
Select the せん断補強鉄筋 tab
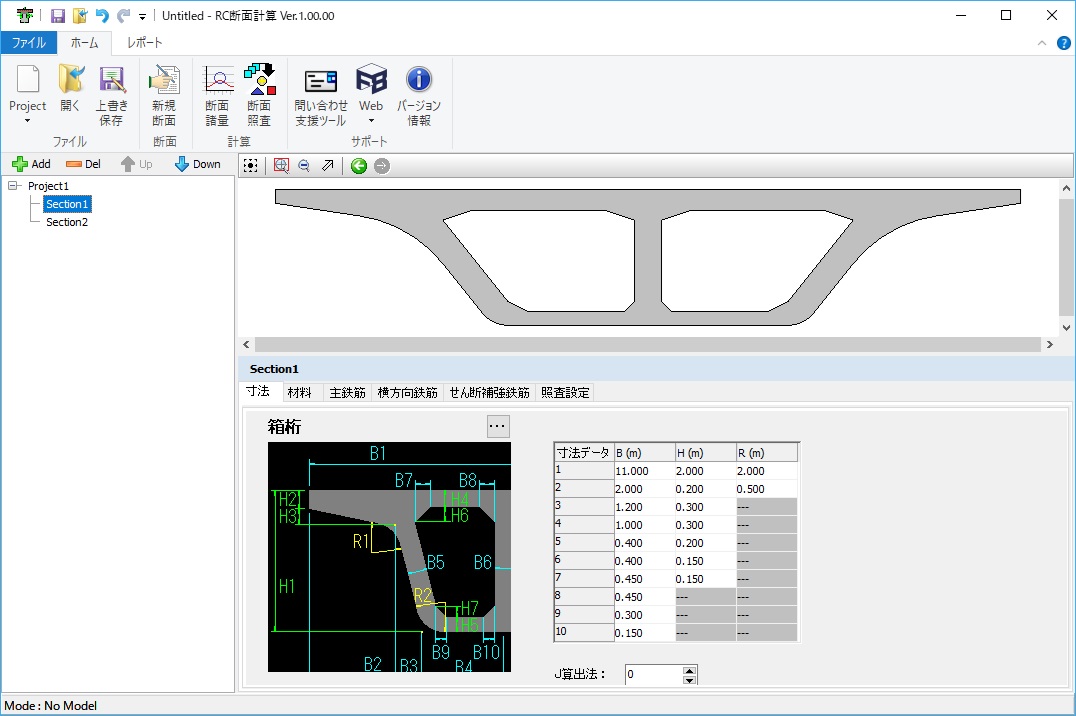tap(489, 393)
